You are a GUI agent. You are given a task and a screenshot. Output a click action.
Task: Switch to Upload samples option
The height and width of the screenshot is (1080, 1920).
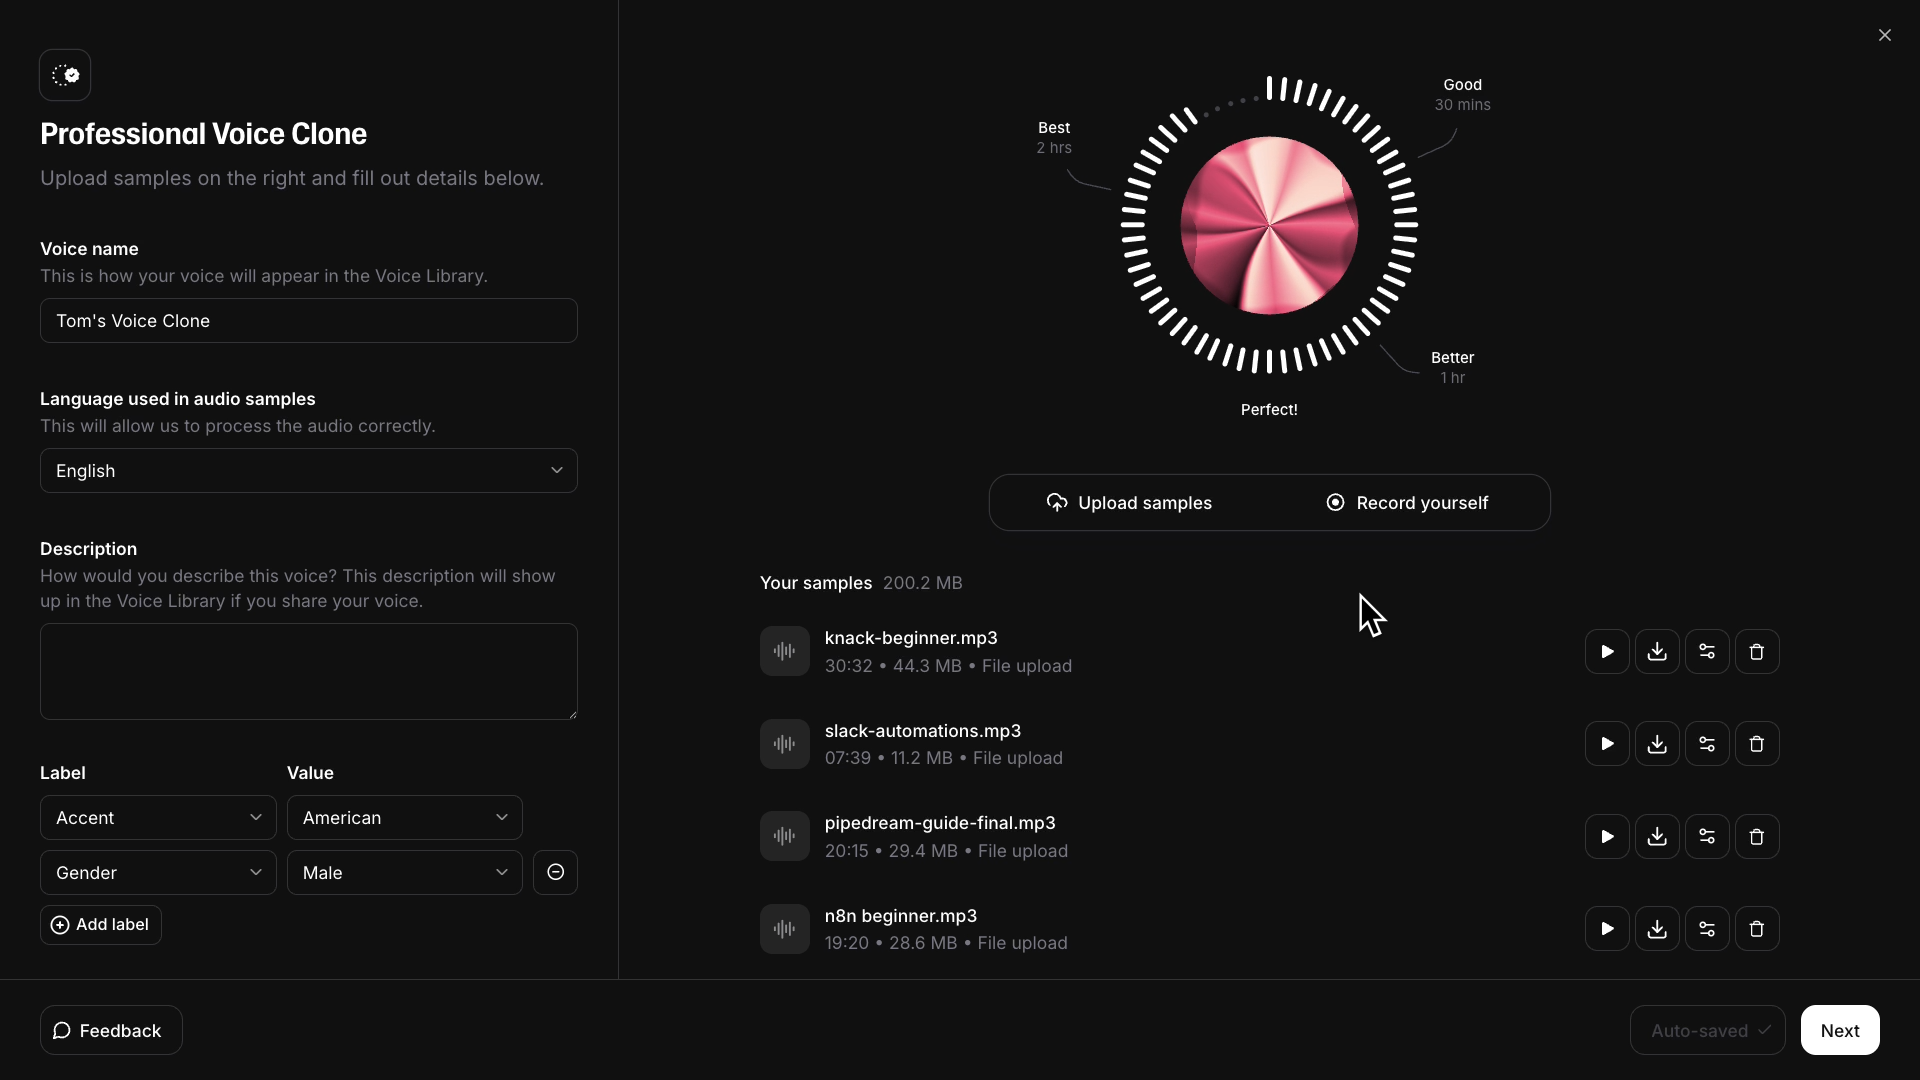[x=1129, y=503]
